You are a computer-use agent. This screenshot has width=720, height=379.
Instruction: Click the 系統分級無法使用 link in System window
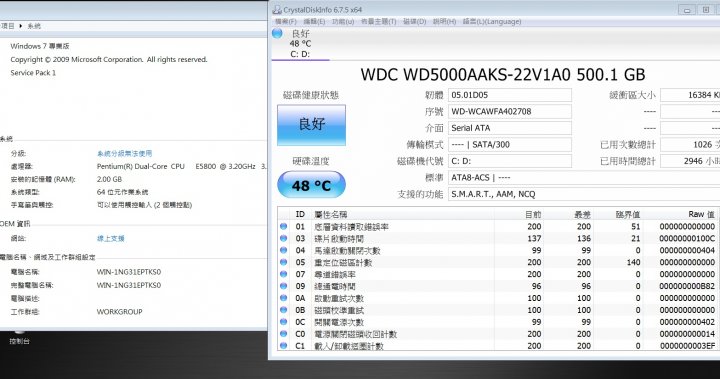[x=124, y=153]
